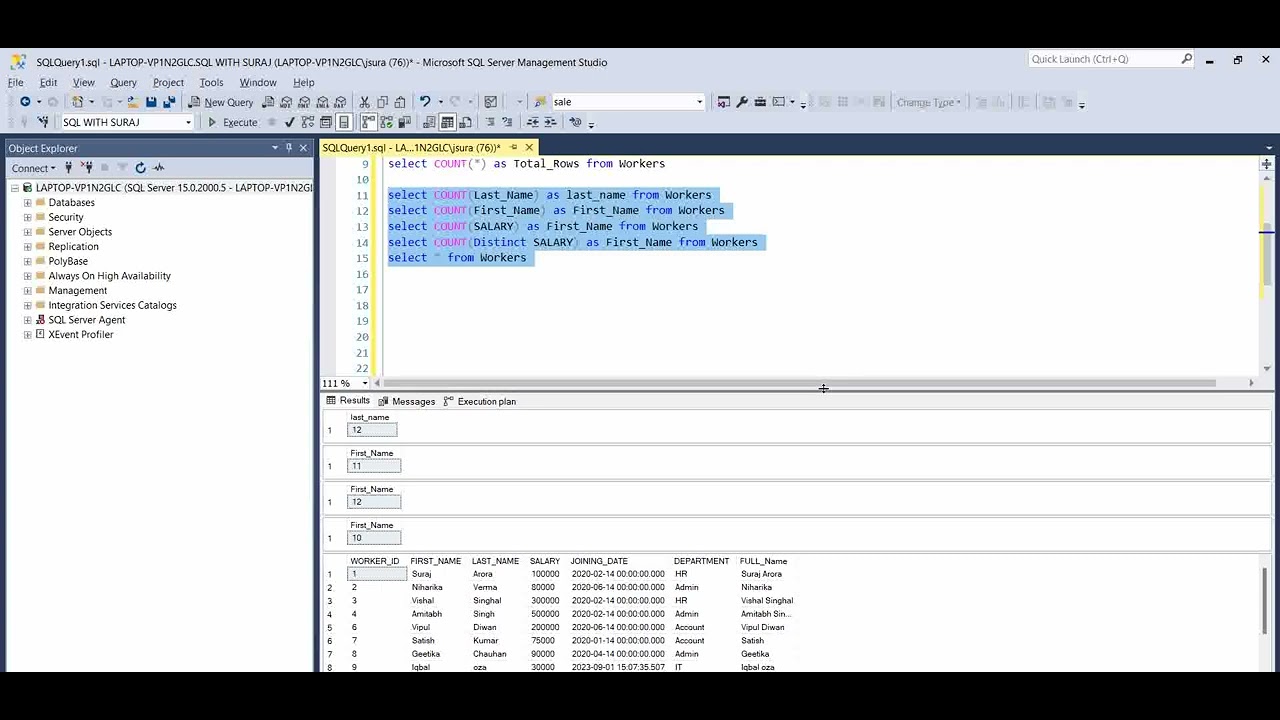The width and height of the screenshot is (1280, 720).
Task: Select the XEvent Profiler tree item
Action: point(81,335)
